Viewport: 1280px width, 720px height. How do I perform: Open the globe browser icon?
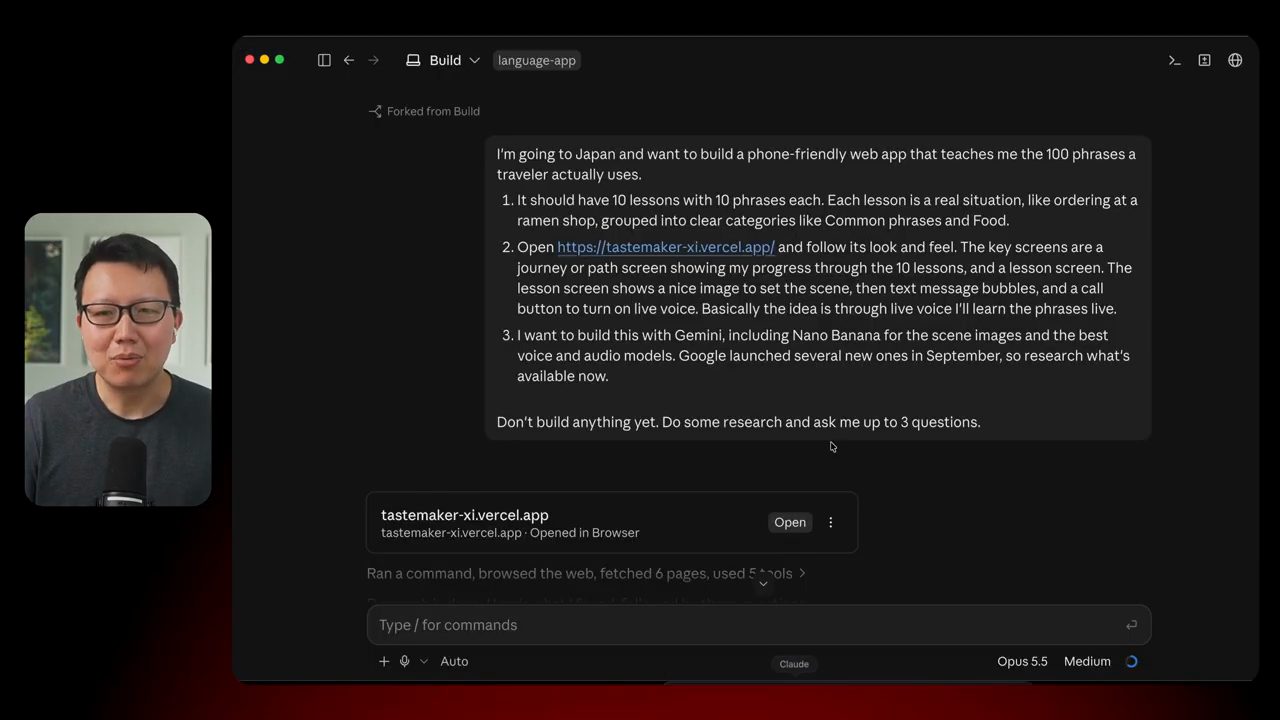[x=1236, y=60]
